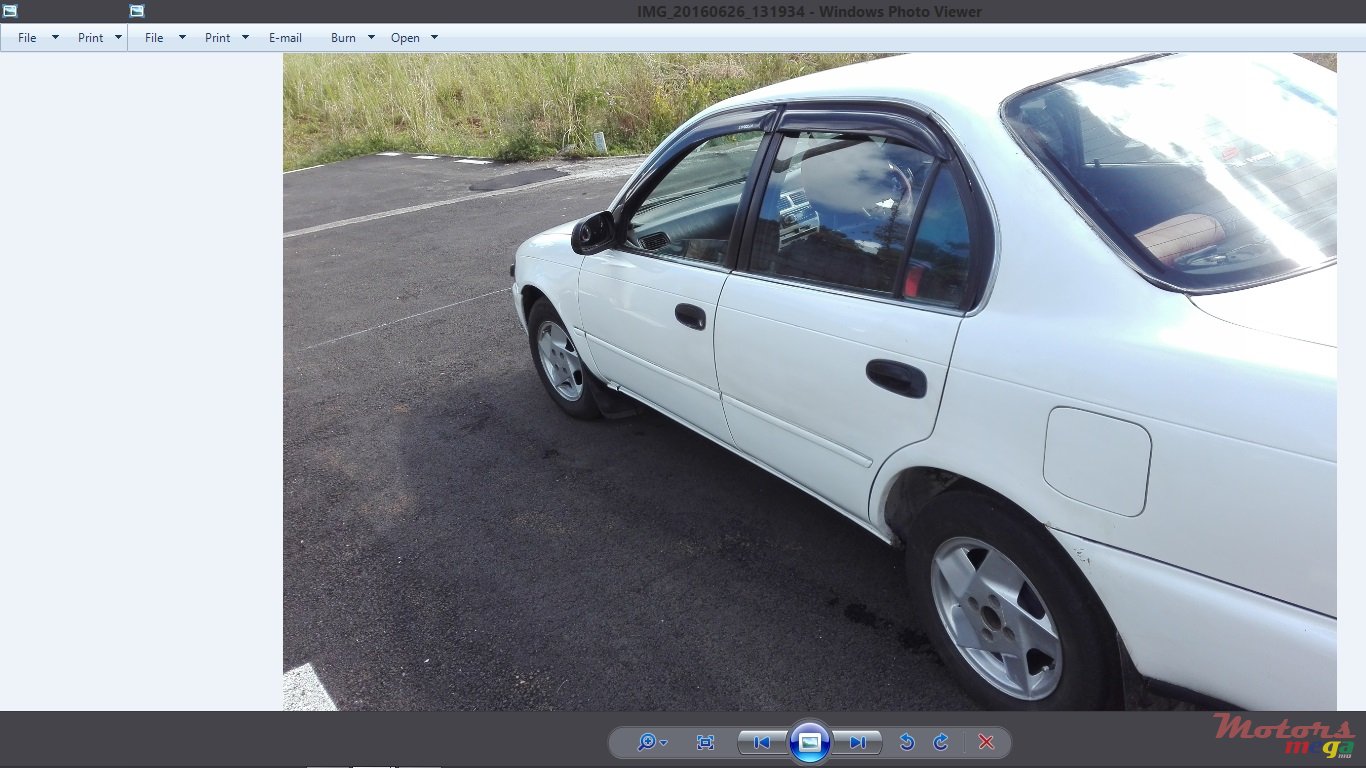This screenshot has width=1366, height=768.
Task: Click the fit-to-window display icon
Action: click(705, 742)
